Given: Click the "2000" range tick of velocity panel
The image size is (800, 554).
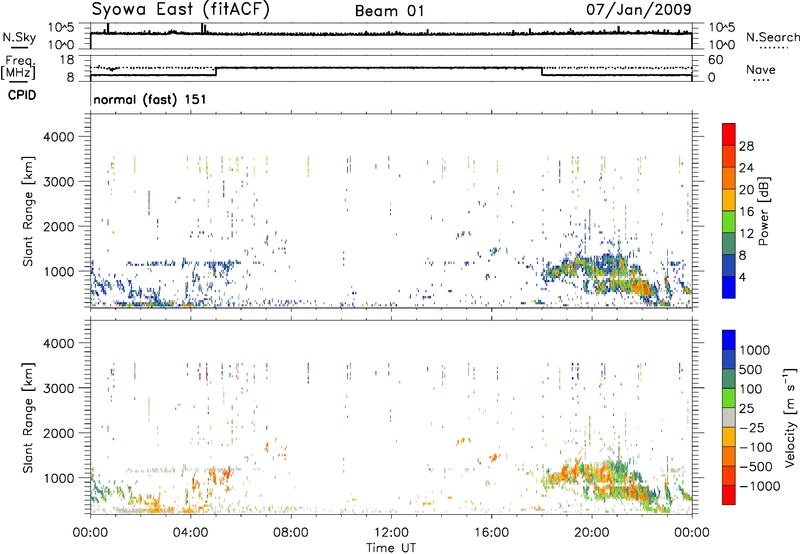Looking at the screenshot, I should 58,433.
